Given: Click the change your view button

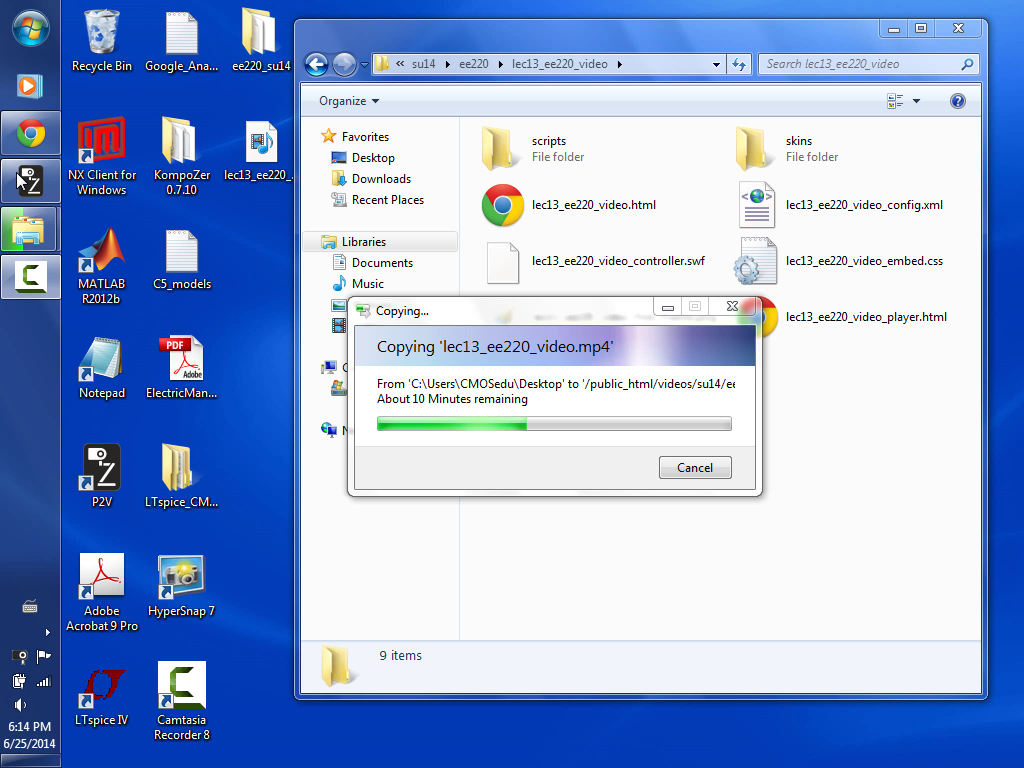Looking at the screenshot, I should point(895,101).
